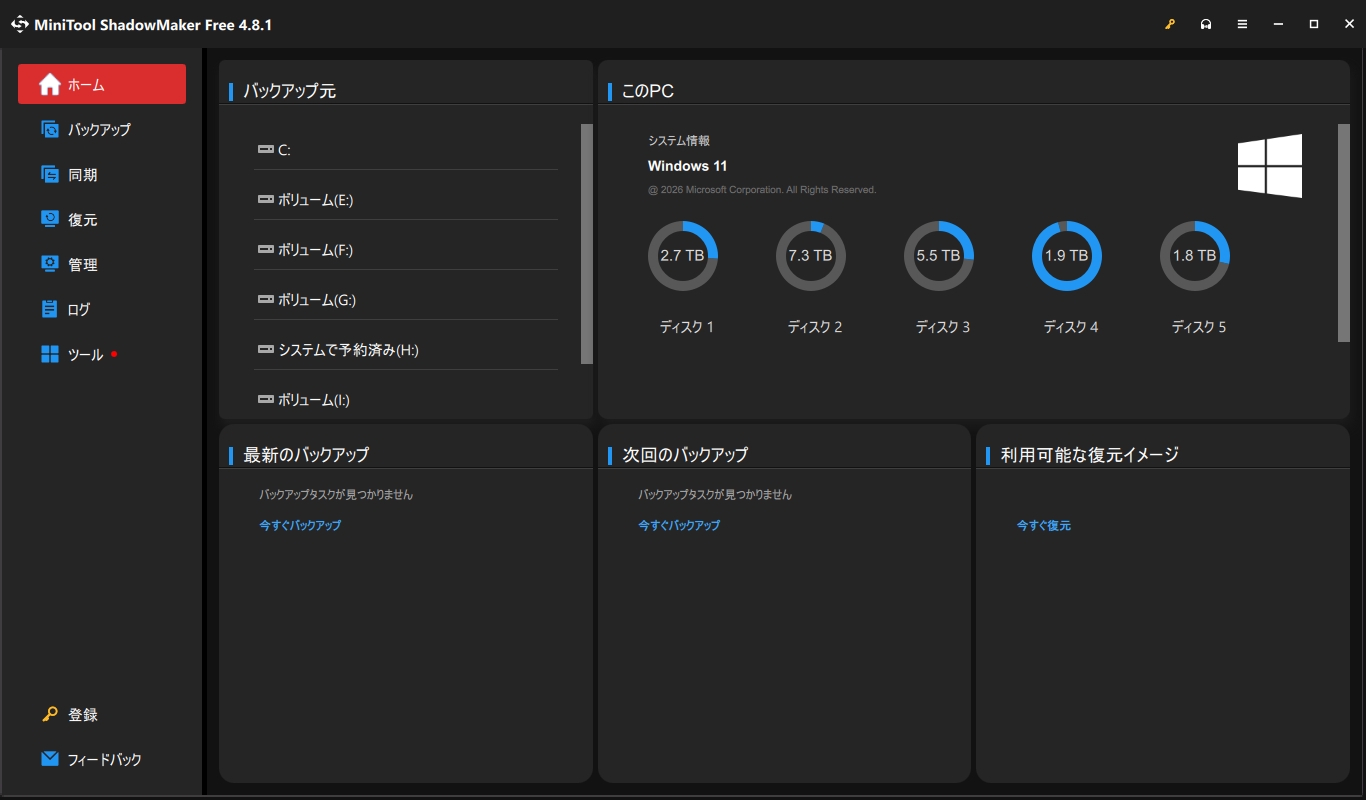
Task: Click the システム情報 label
Action: (x=679, y=141)
